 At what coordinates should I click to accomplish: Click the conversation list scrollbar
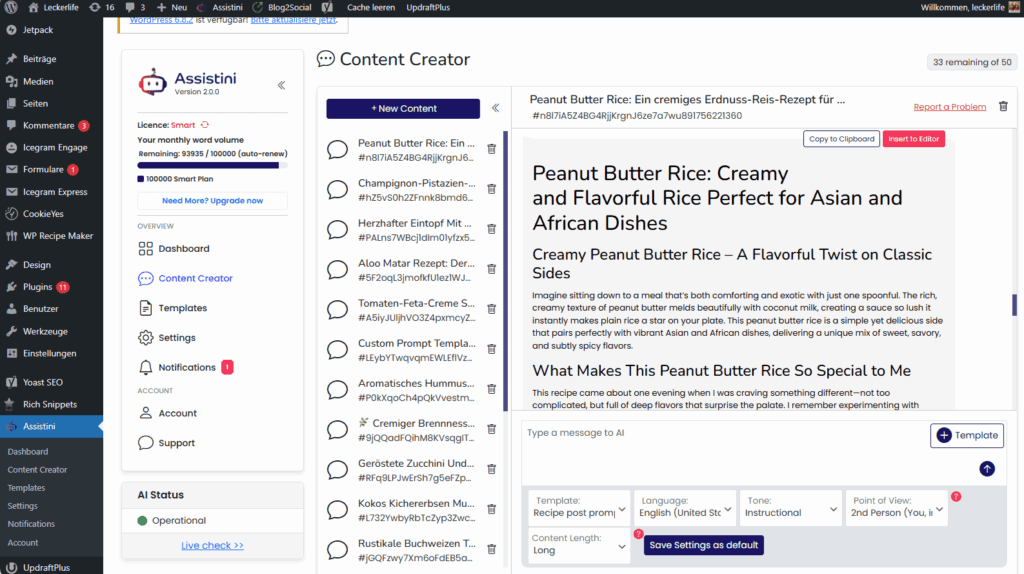505,271
